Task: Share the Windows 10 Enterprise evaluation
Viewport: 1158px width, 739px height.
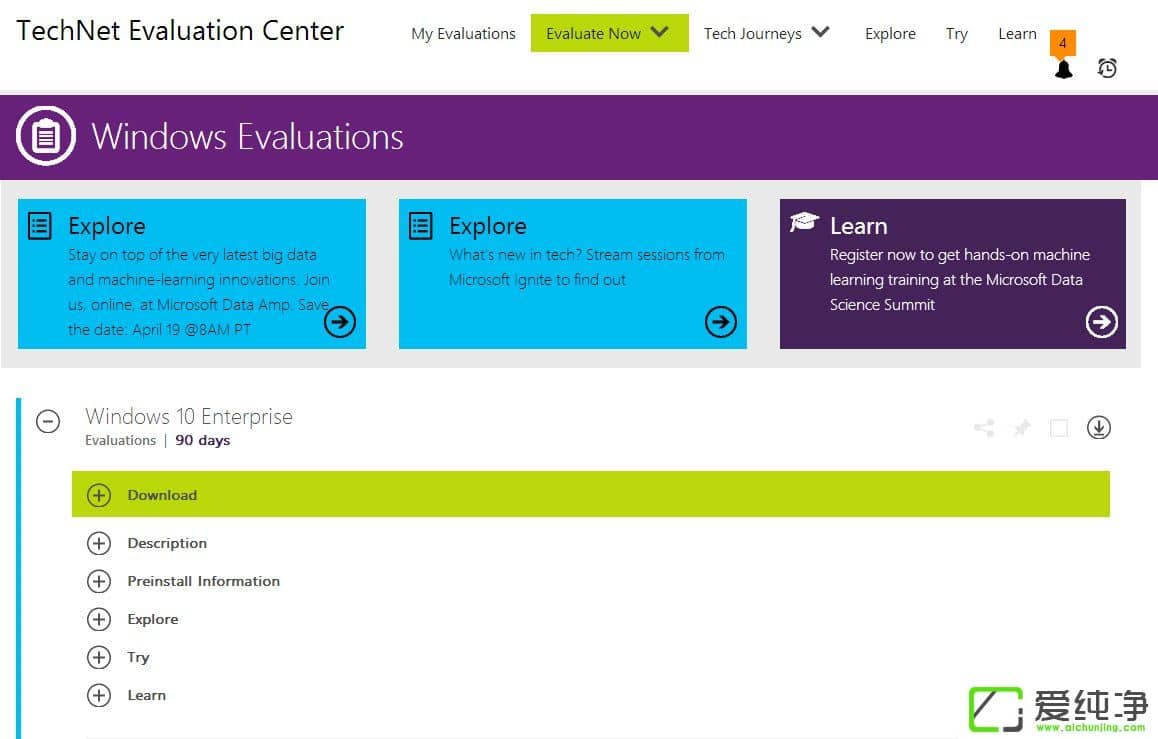Action: 984,428
